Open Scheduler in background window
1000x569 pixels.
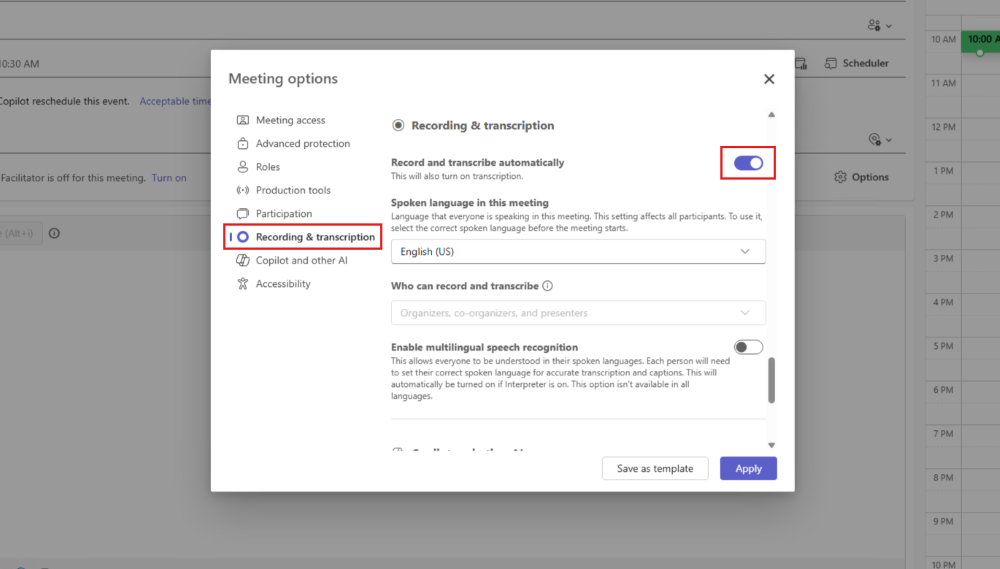click(x=857, y=63)
